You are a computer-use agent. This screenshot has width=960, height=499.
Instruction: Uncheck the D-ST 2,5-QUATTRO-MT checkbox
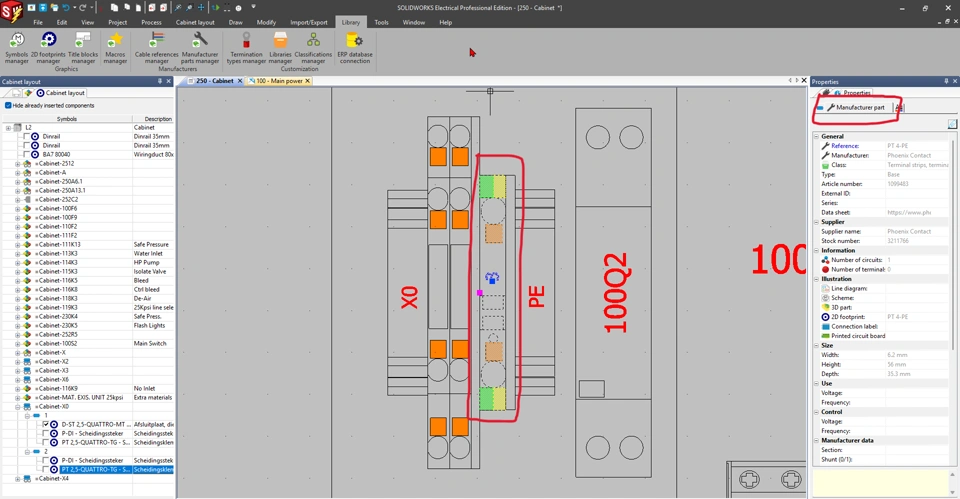pyautogui.click(x=46, y=424)
